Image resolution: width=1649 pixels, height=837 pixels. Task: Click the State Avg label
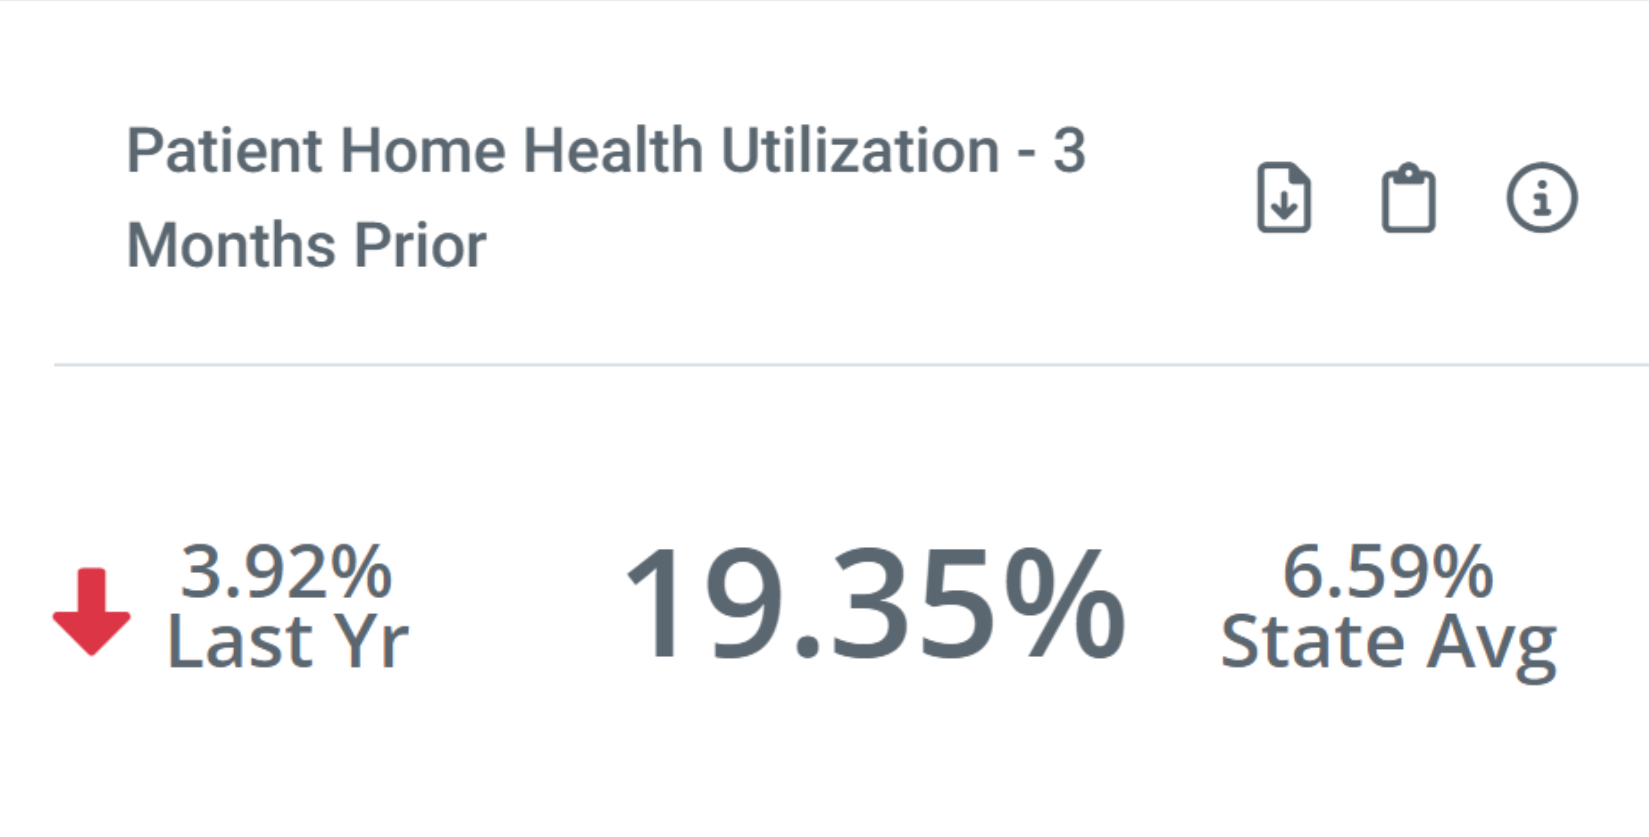click(1389, 646)
